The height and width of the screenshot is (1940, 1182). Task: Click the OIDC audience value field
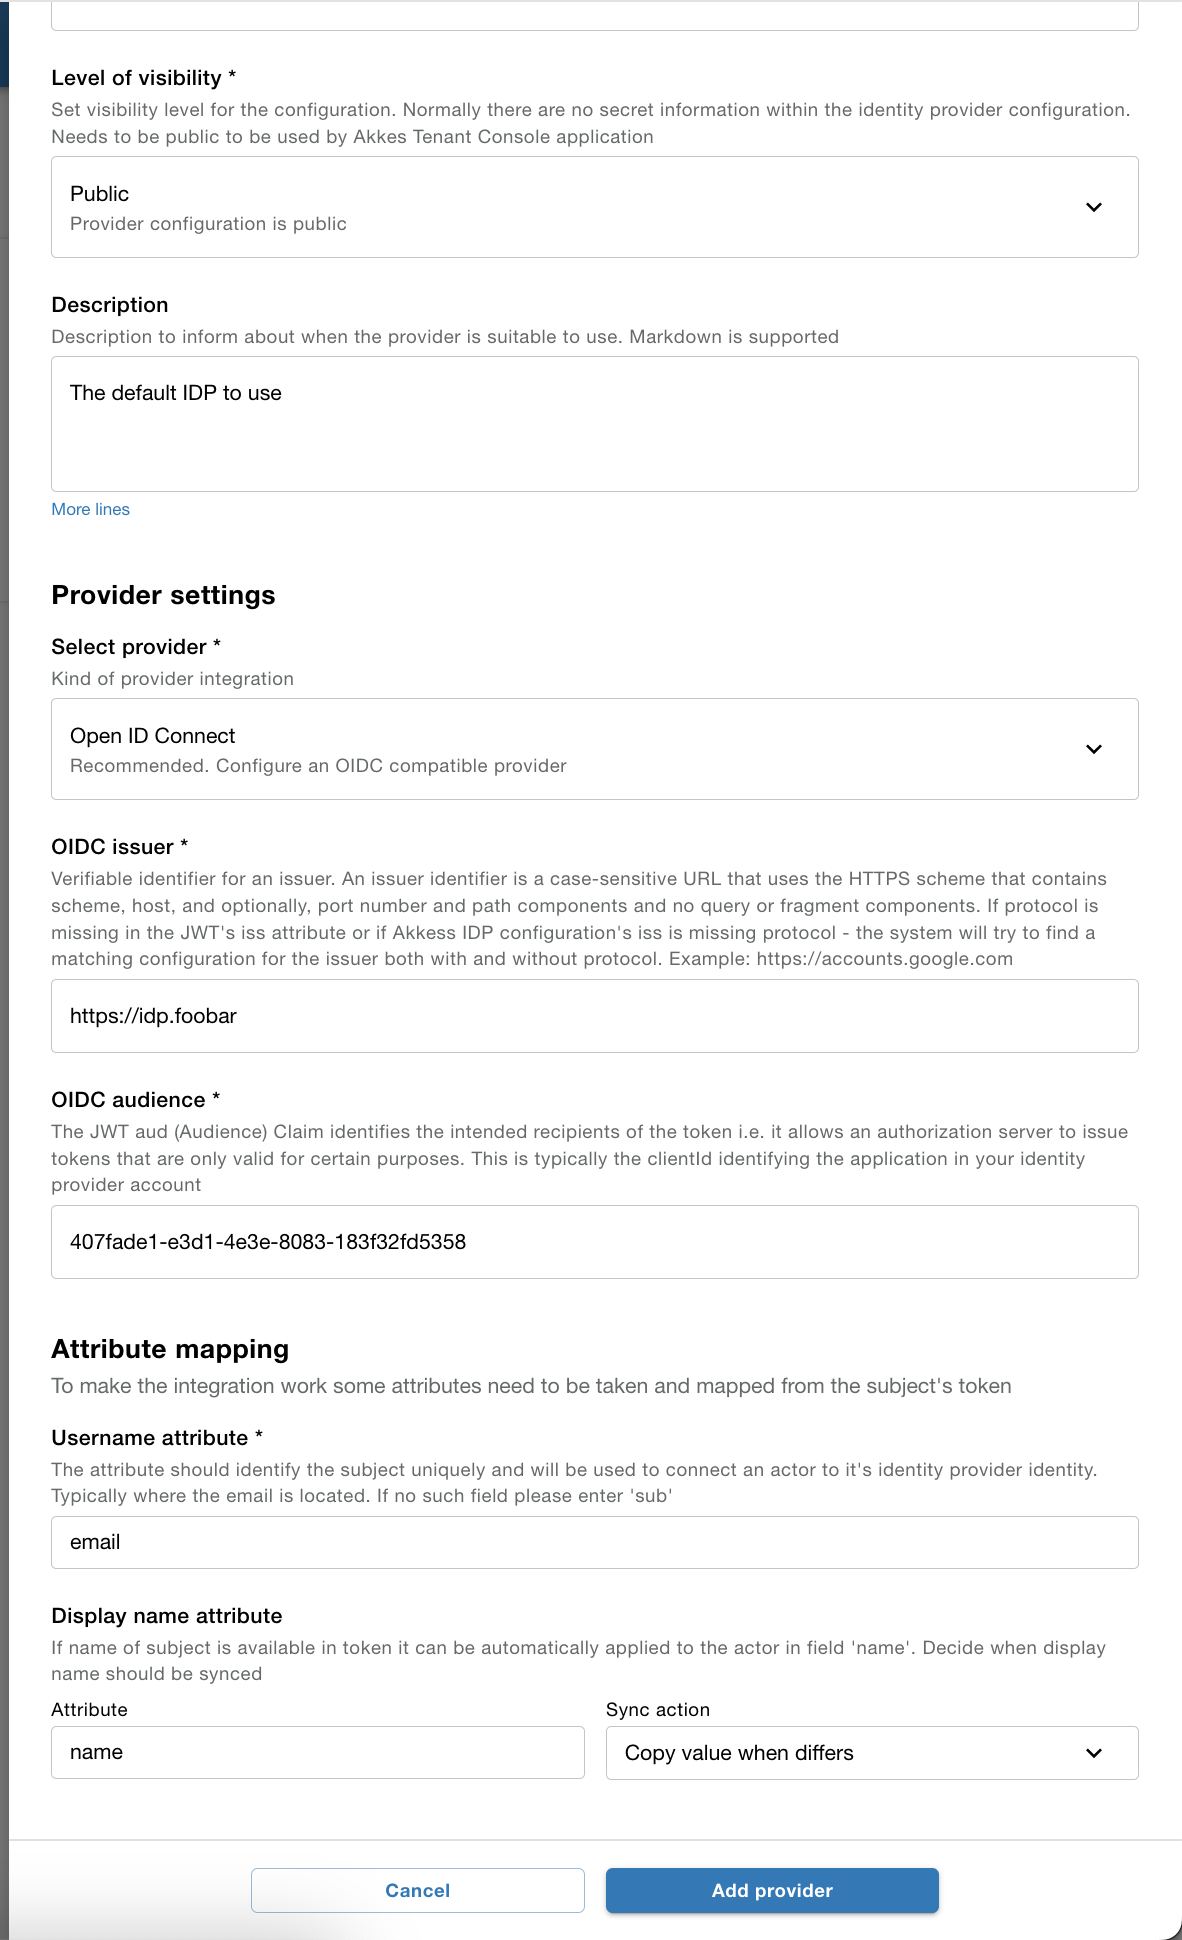(x=595, y=1242)
